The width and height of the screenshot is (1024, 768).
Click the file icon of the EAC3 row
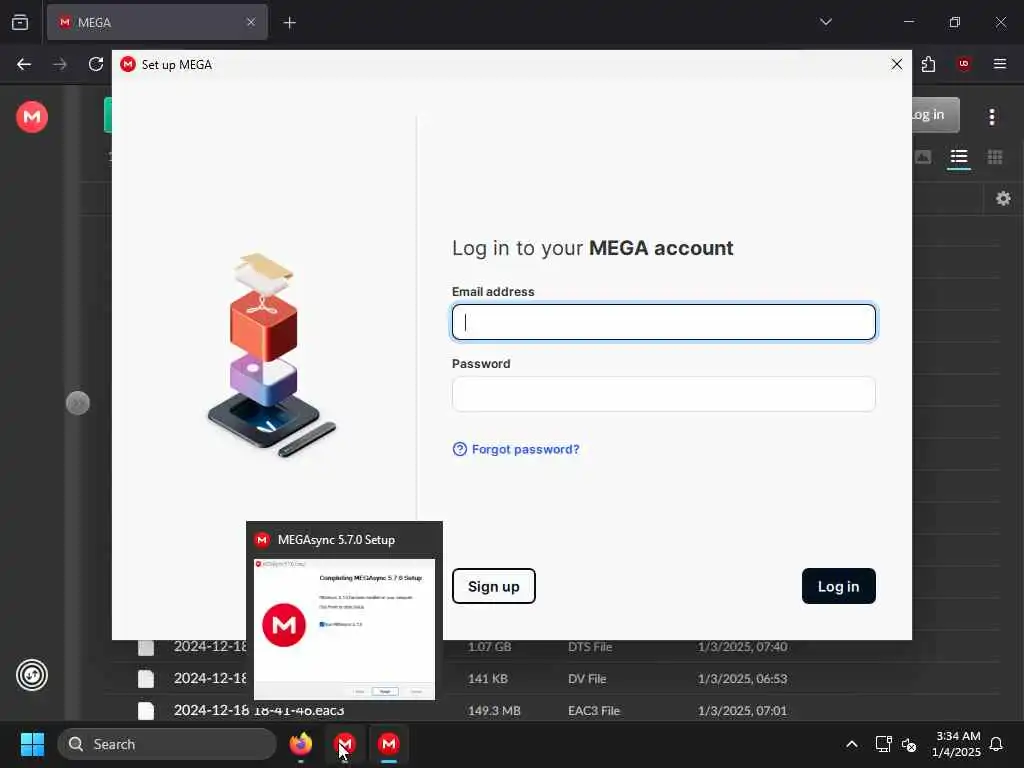pyautogui.click(x=146, y=711)
